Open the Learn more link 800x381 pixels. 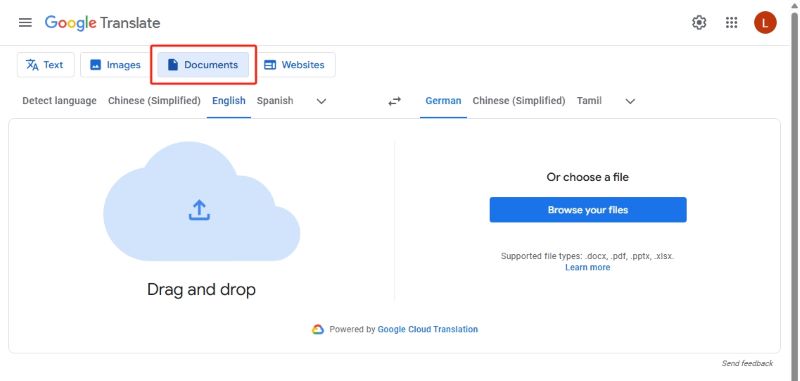pyautogui.click(x=587, y=267)
